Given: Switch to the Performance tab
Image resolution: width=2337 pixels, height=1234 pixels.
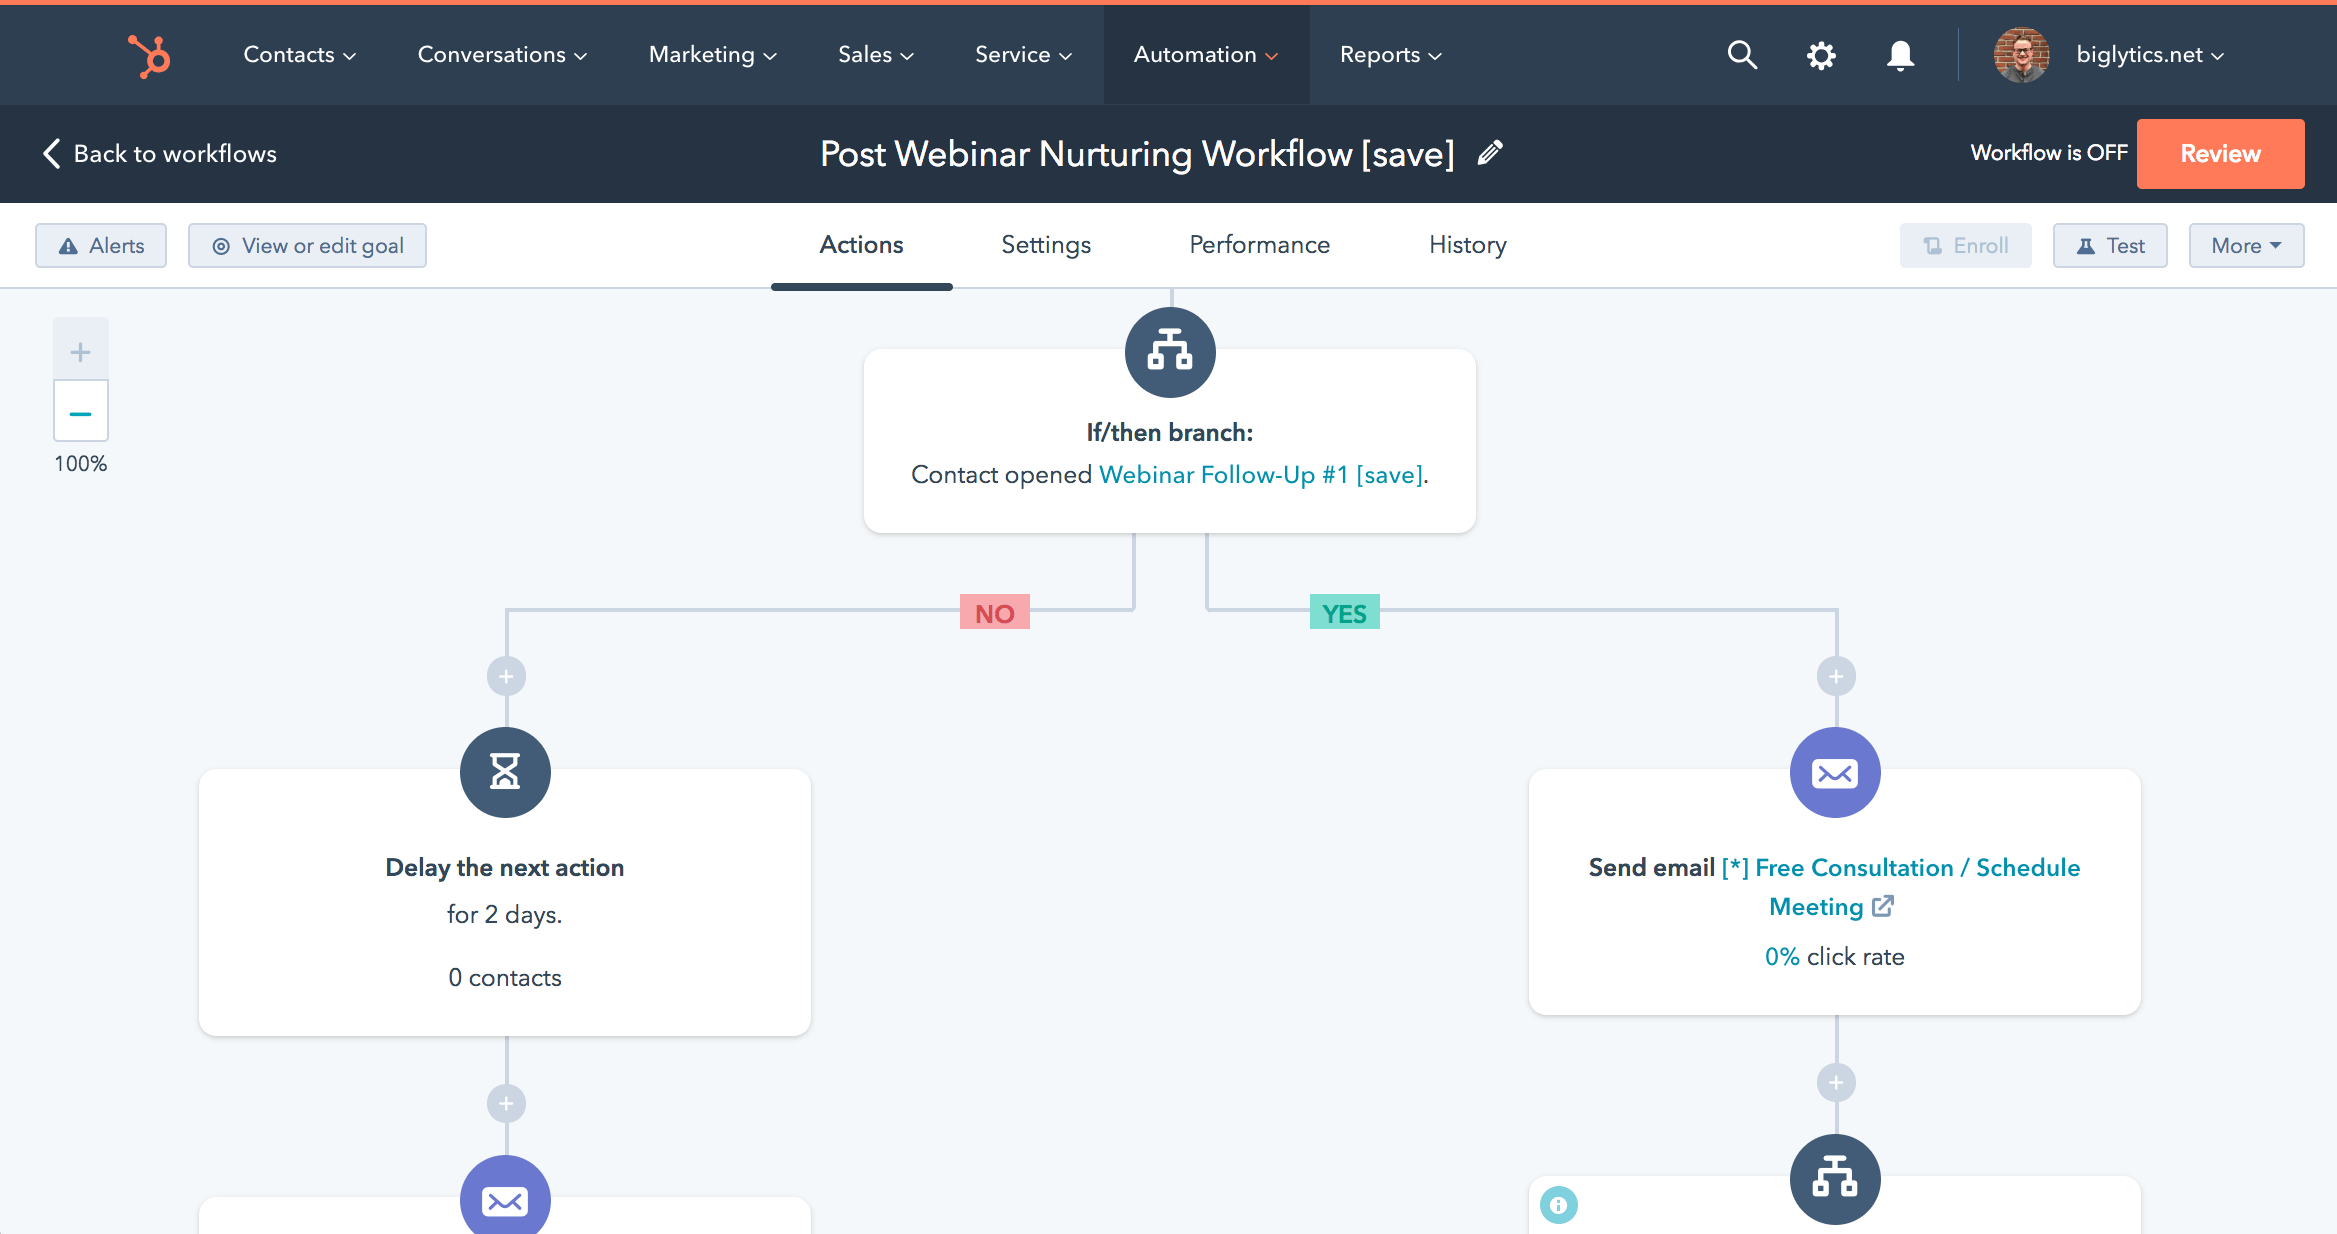Looking at the screenshot, I should pyautogui.click(x=1260, y=246).
